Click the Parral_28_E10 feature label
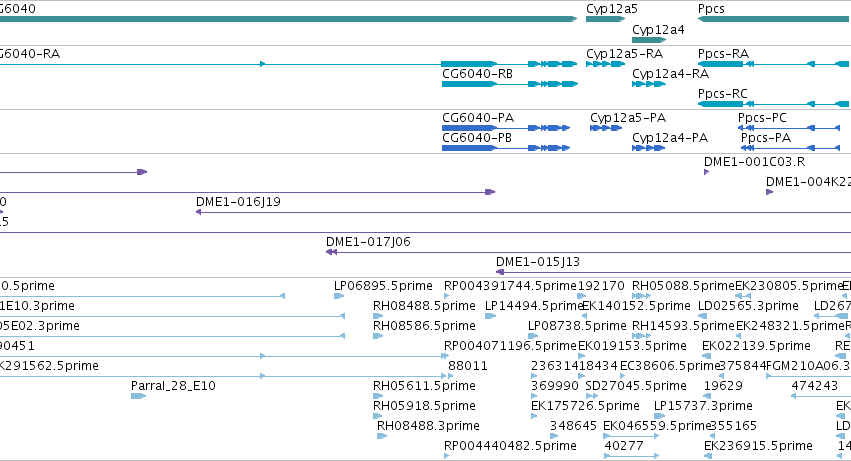Viewport: 851px width, 461px height. (173, 386)
